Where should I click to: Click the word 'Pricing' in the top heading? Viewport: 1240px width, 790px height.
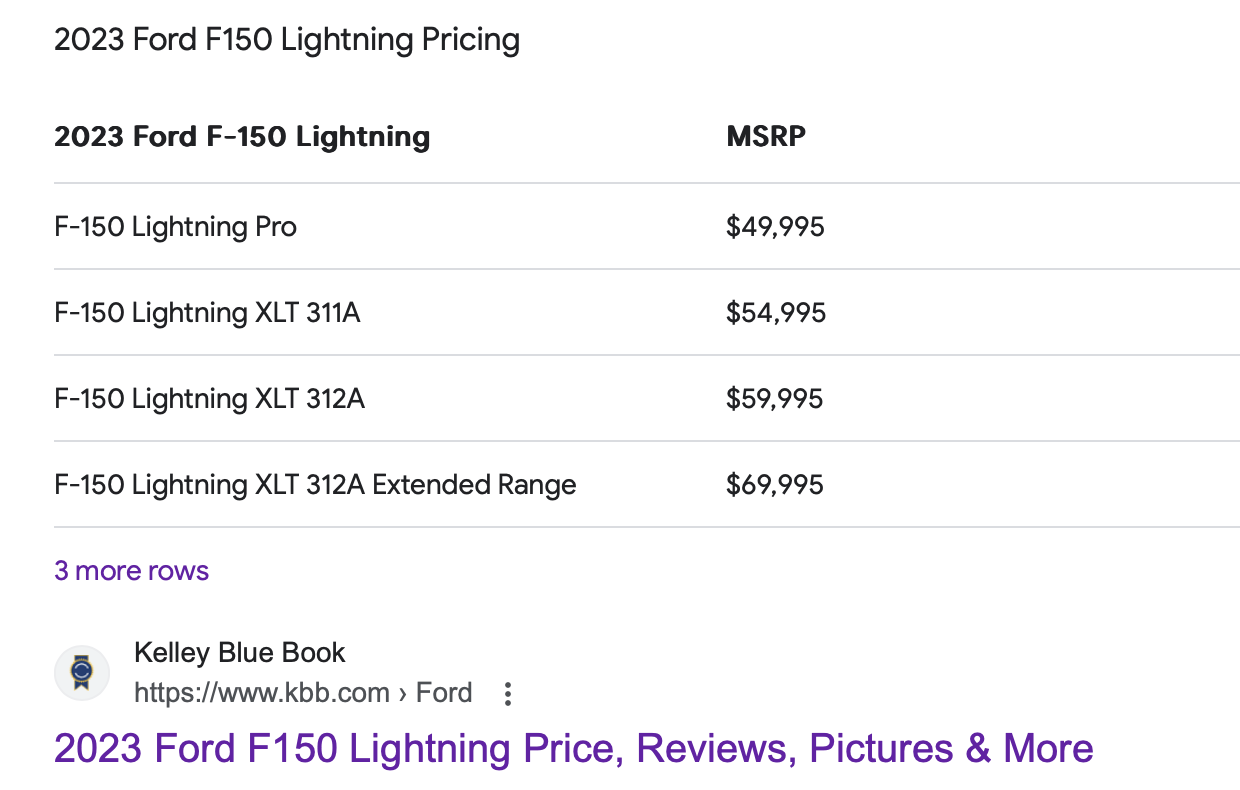469,40
